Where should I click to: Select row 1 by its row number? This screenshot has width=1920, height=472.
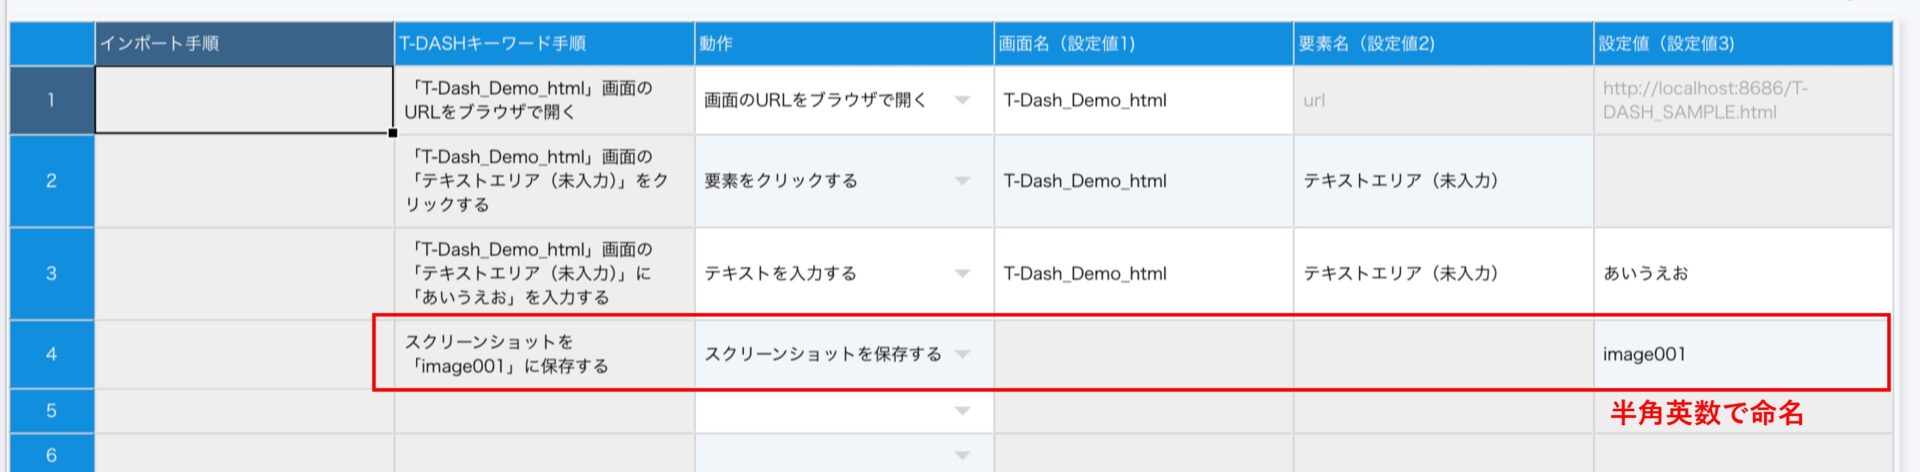pos(51,100)
